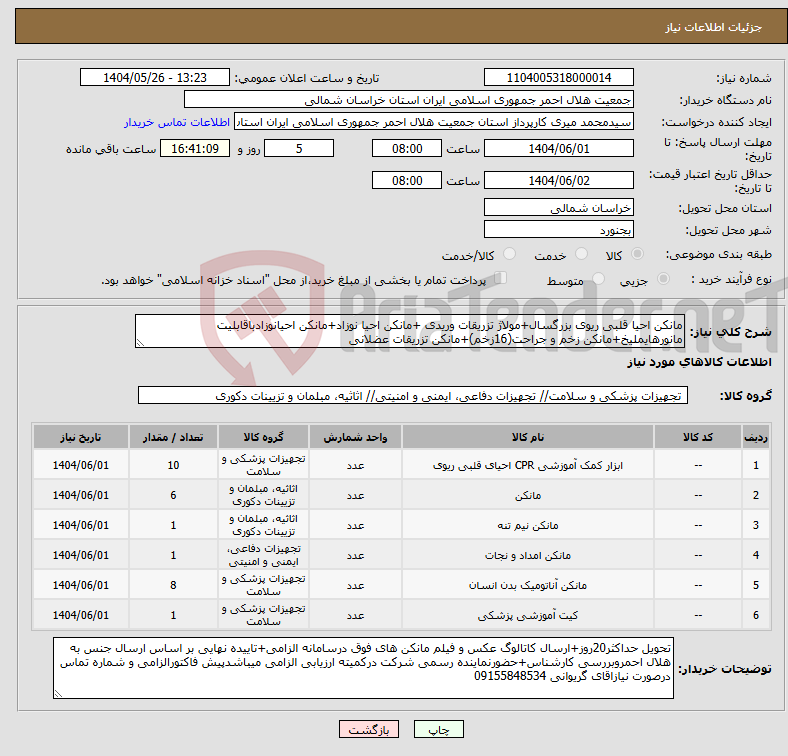Click the شرح کلی نیاز description textarea
Viewport: 788px width, 756px height.
coord(410,331)
